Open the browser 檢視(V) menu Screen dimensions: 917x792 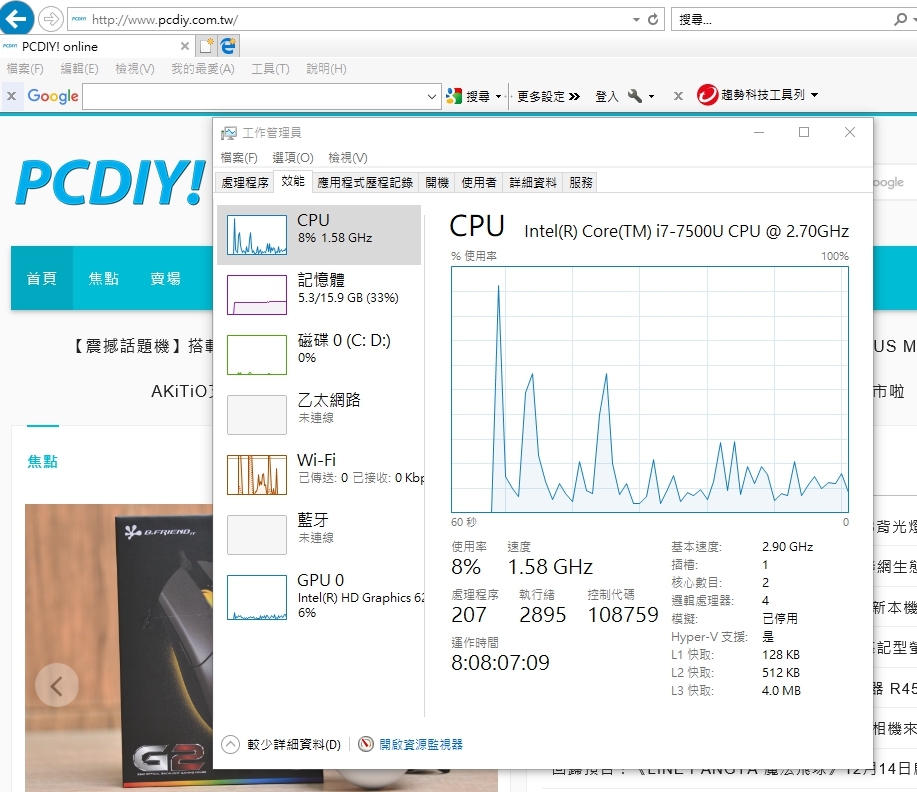pos(135,69)
